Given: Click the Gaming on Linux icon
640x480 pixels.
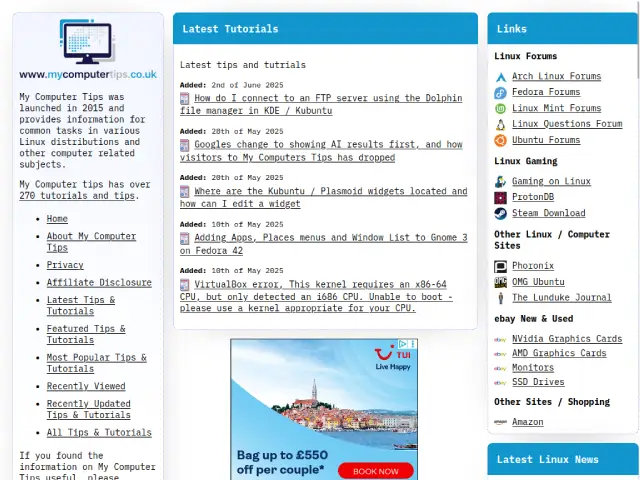Looking at the screenshot, I should click(x=501, y=182).
